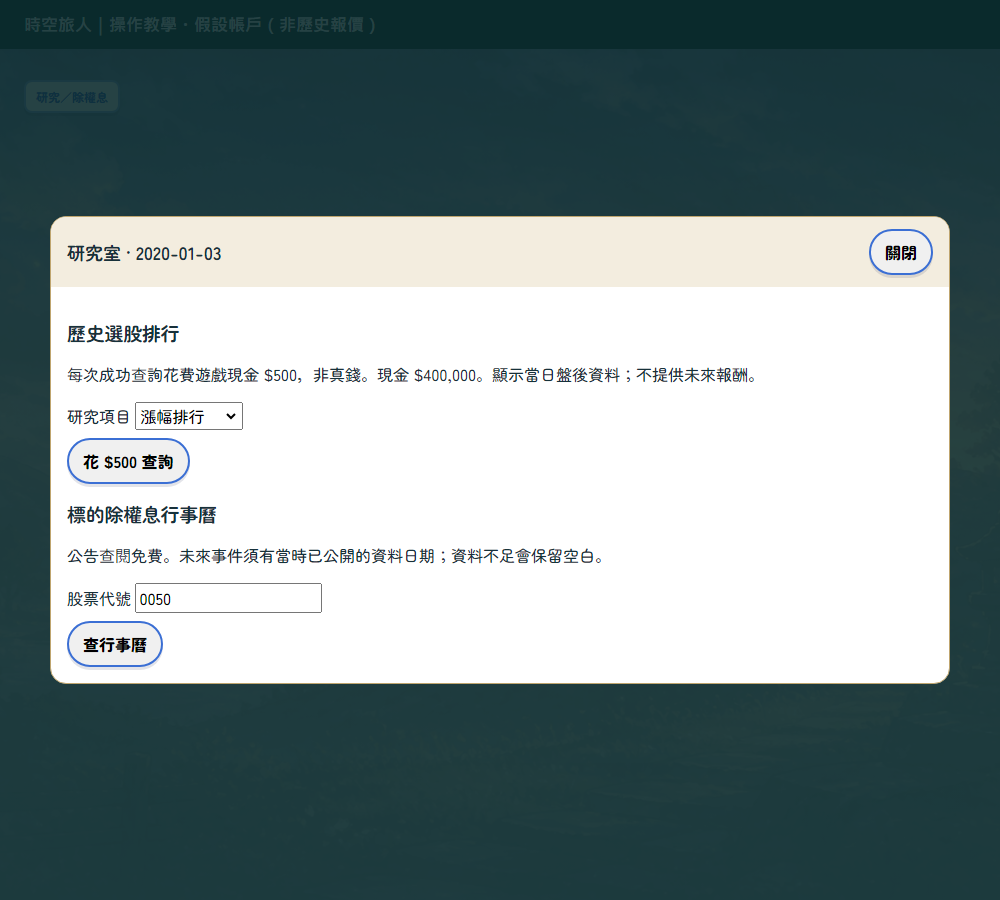Click the 股票代號 label
The width and height of the screenshot is (1000, 900).
[x=99, y=599]
